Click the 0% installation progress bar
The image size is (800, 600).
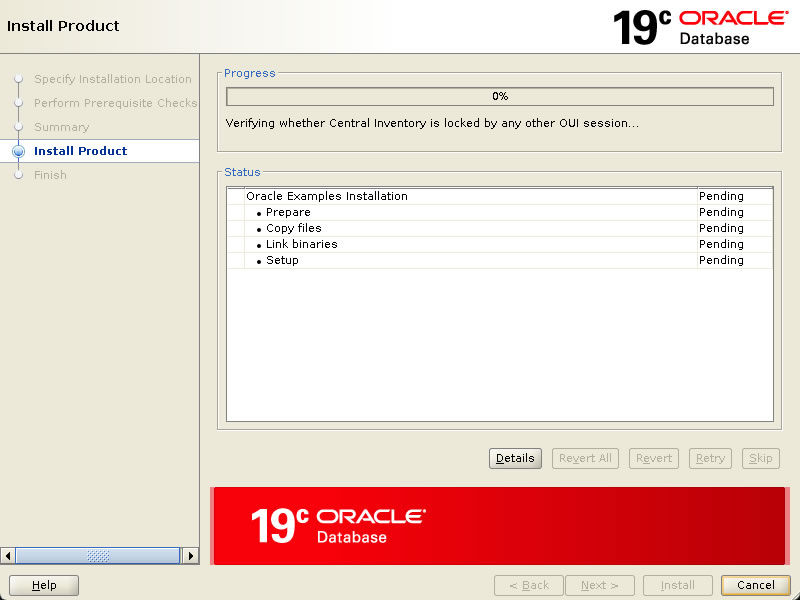point(500,96)
